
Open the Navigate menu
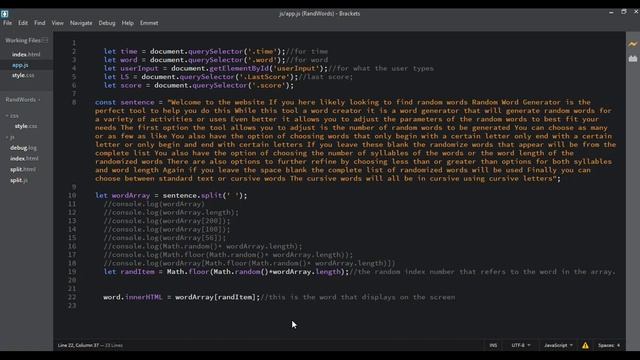81,23
